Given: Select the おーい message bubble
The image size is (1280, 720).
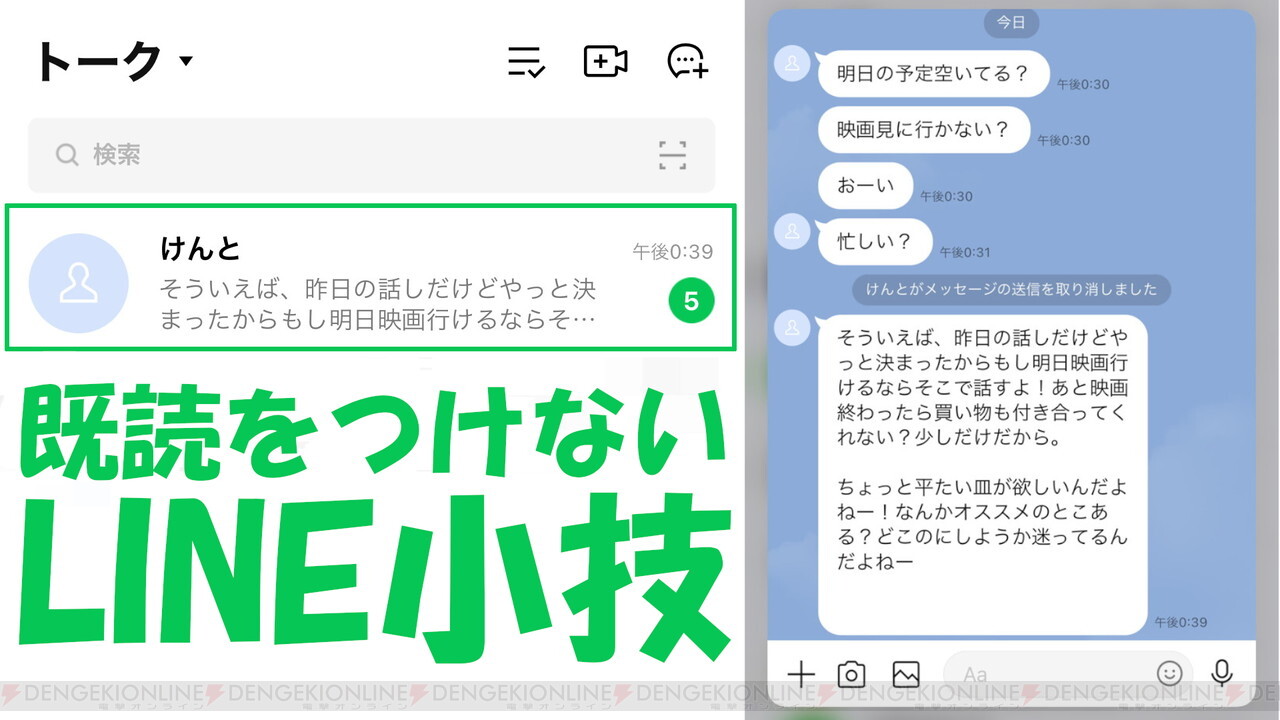Looking at the screenshot, I should click(x=865, y=185).
